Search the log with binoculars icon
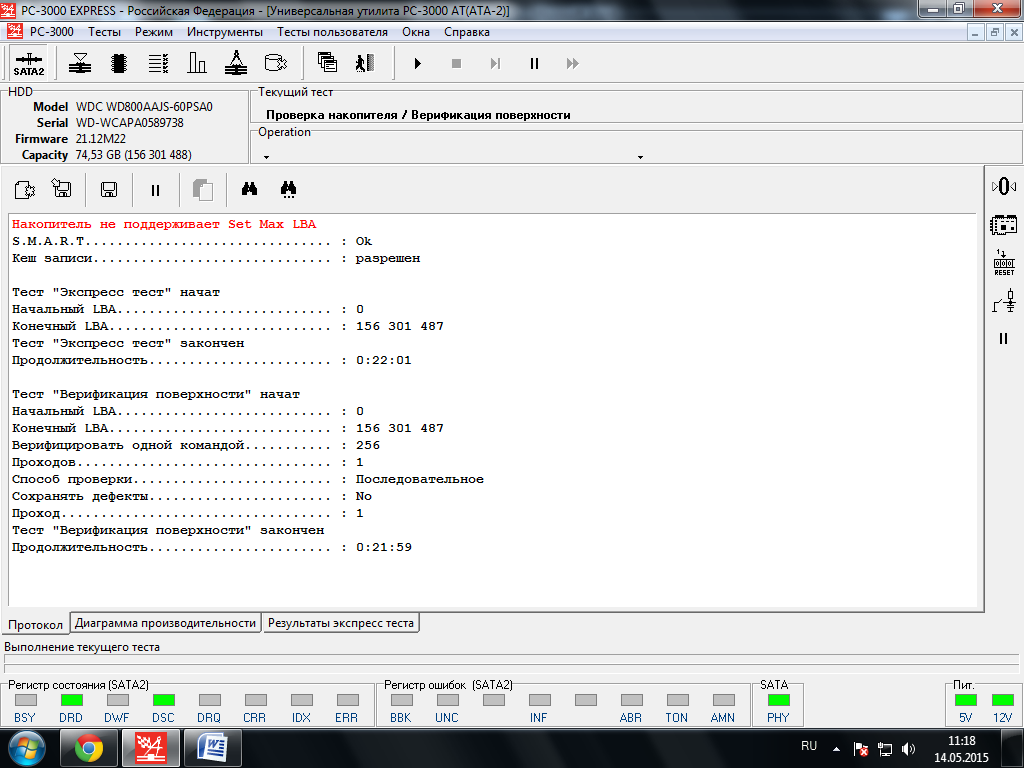The image size is (1024, 768). (249, 189)
